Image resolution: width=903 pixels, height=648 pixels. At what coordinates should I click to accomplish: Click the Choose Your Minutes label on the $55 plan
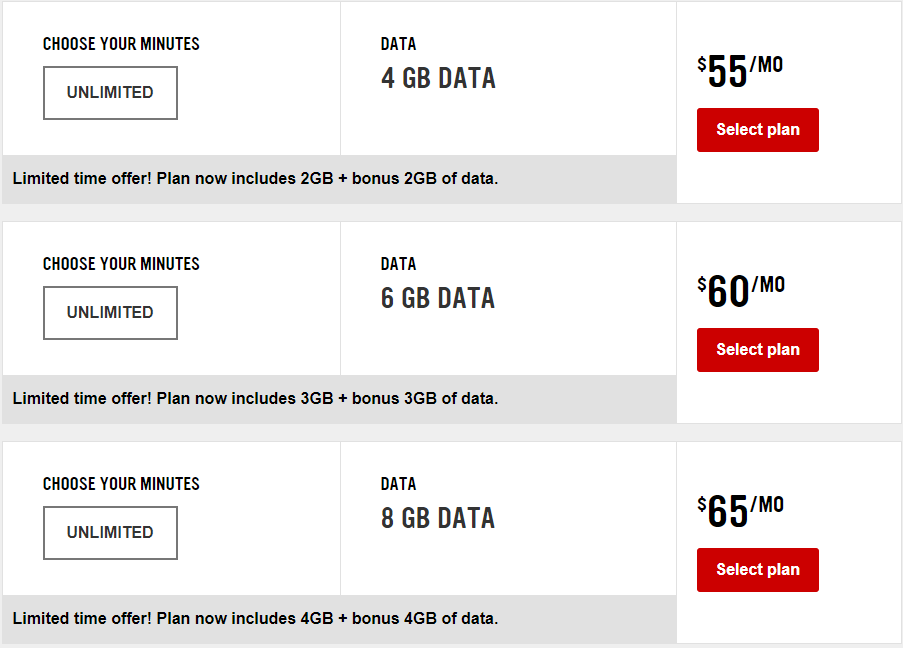121,44
